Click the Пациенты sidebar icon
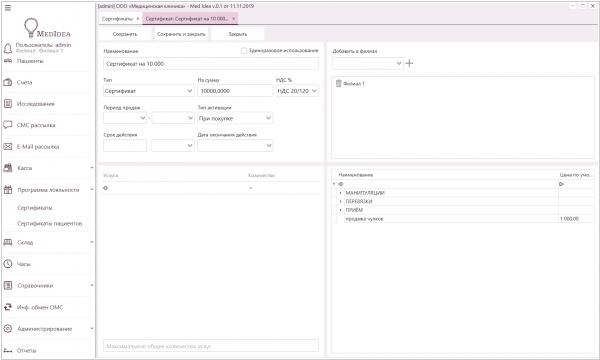 (x=8, y=61)
